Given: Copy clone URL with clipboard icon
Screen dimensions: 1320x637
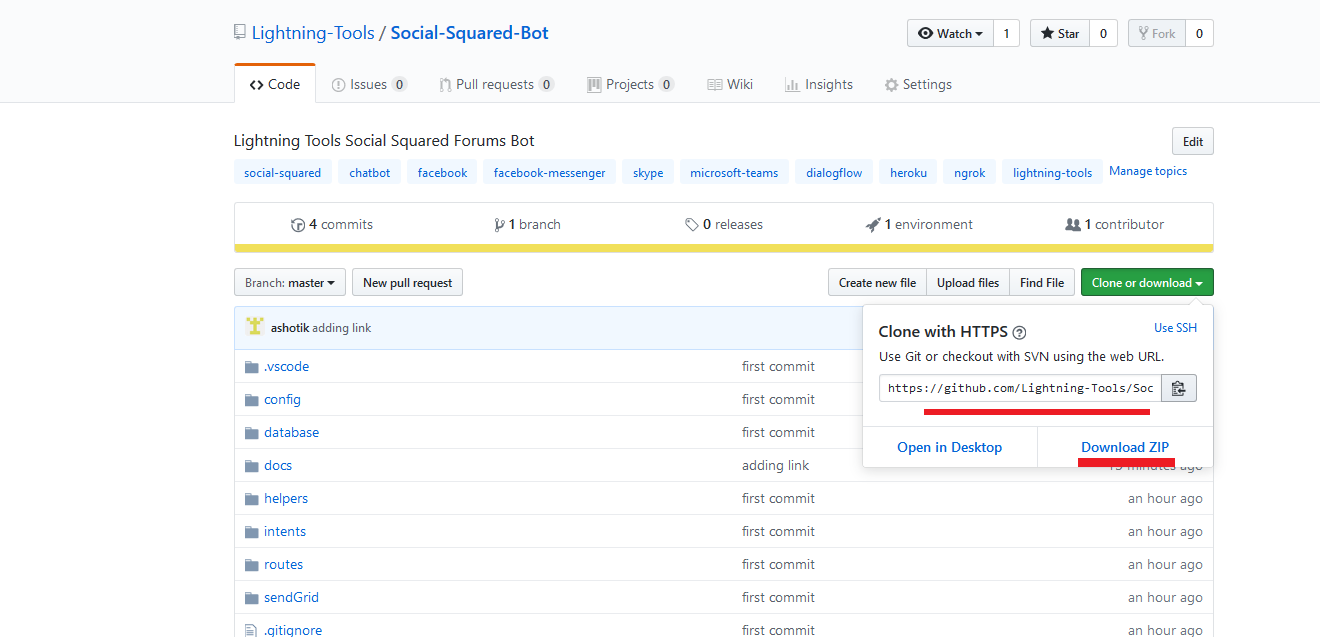Looking at the screenshot, I should [x=1178, y=388].
